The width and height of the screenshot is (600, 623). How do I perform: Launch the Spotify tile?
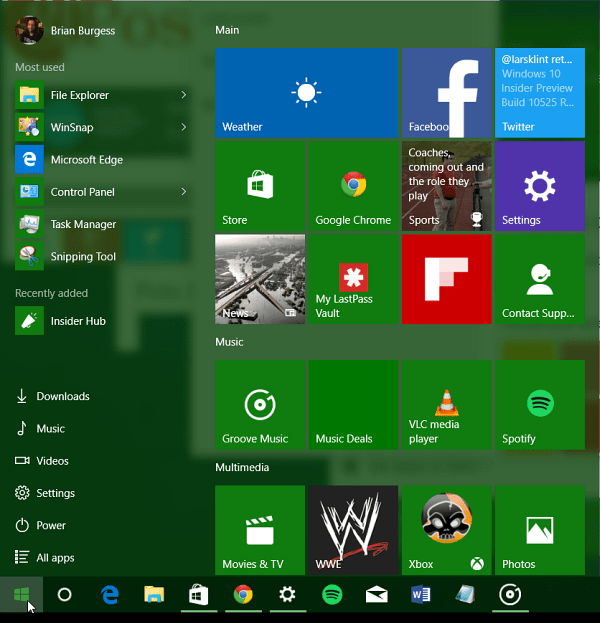click(540, 405)
